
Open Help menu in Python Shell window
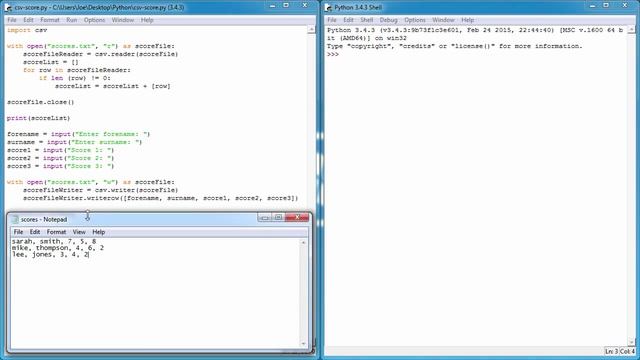coord(468,20)
